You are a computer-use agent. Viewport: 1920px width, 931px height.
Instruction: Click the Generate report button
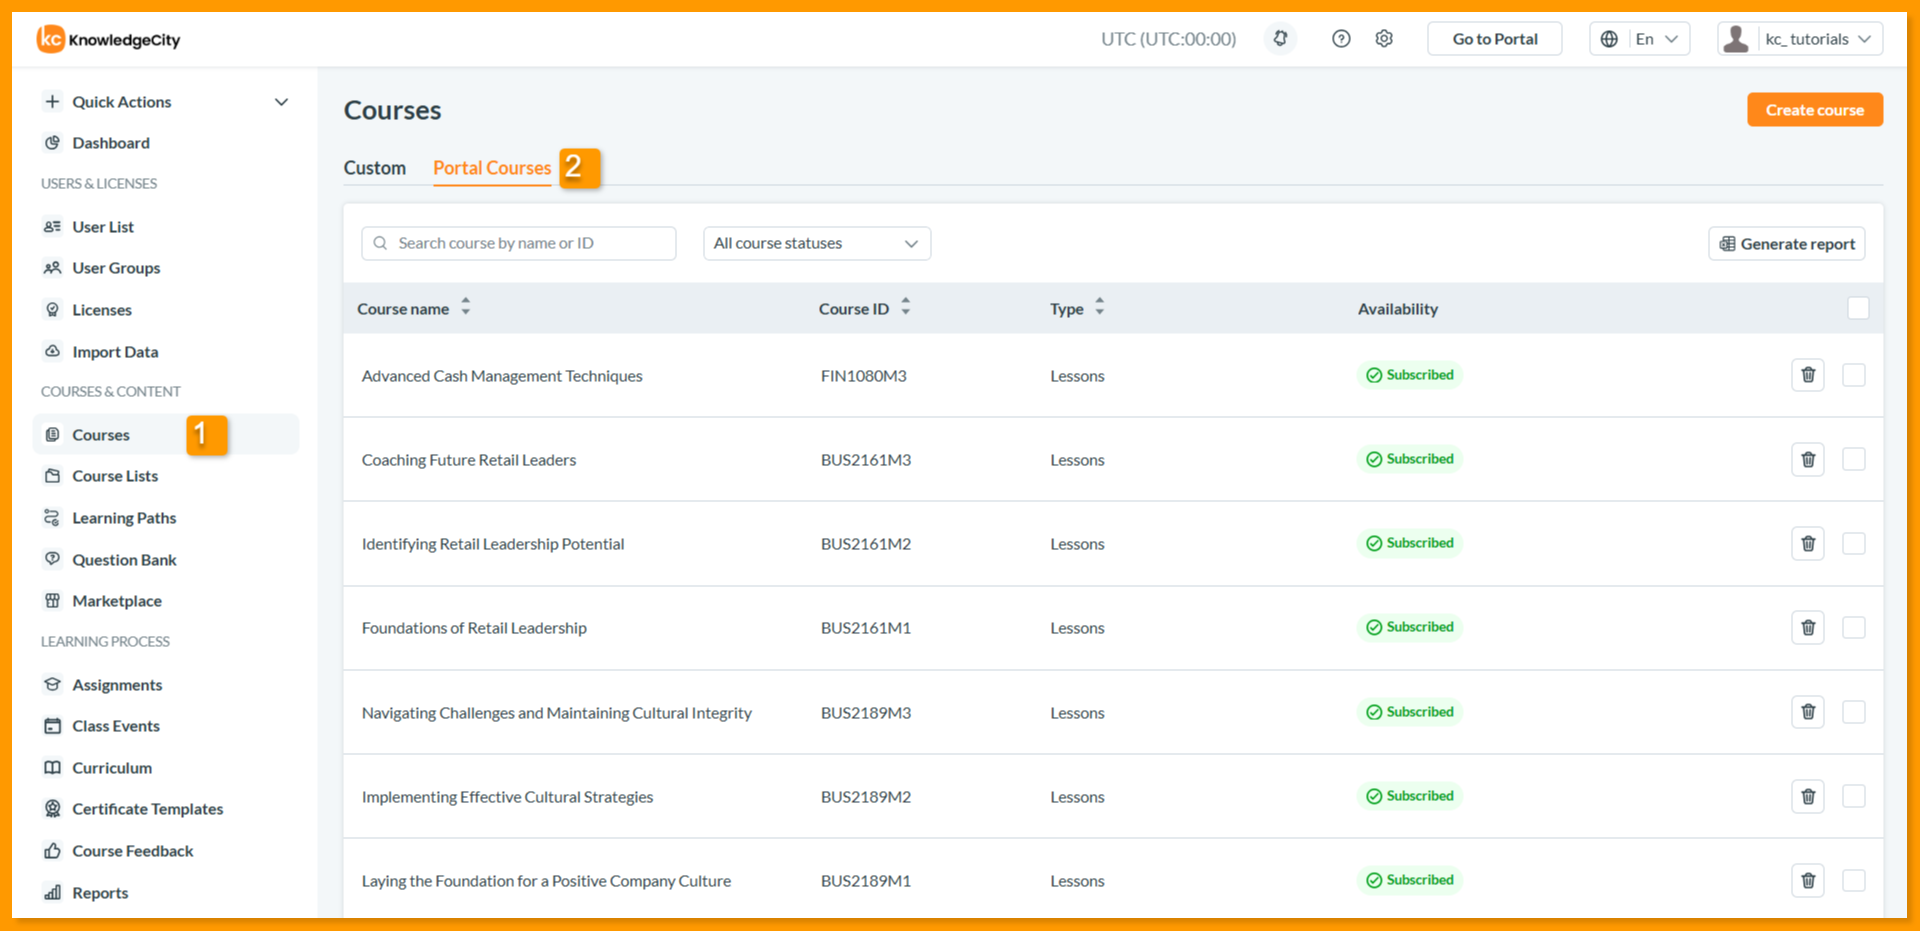(1787, 244)
